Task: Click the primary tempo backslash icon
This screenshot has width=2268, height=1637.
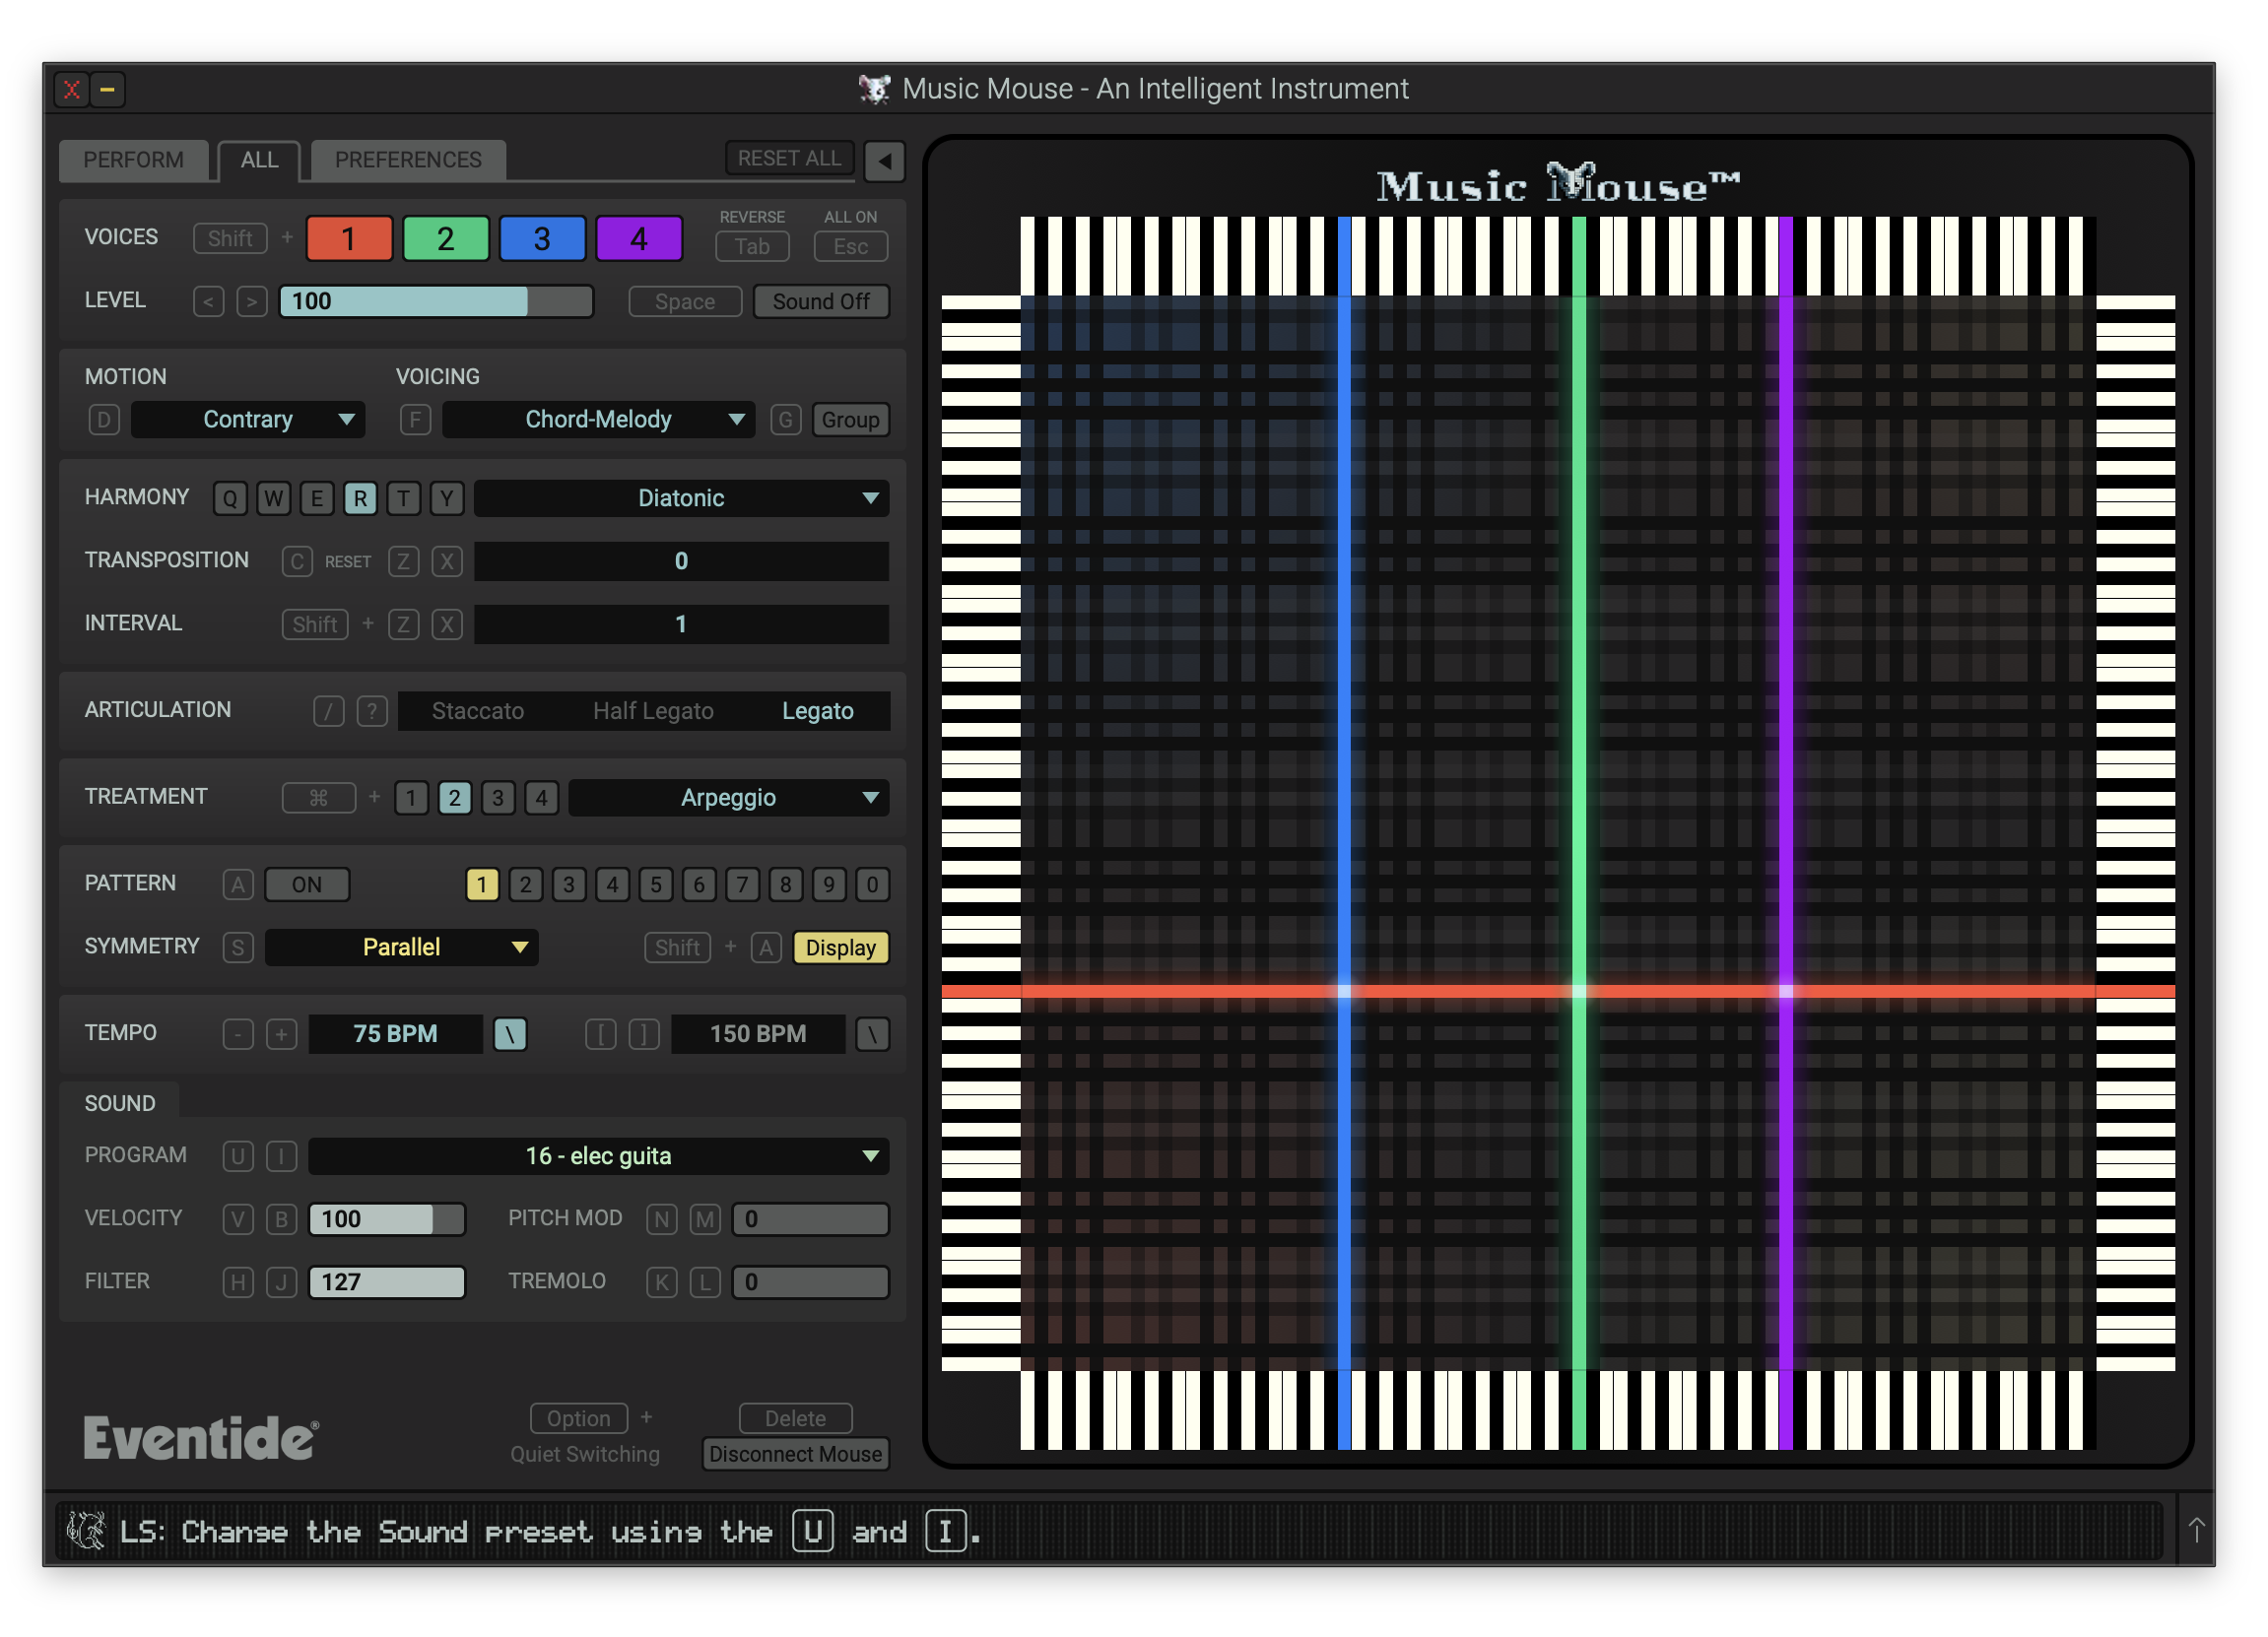Action: 510,1034
